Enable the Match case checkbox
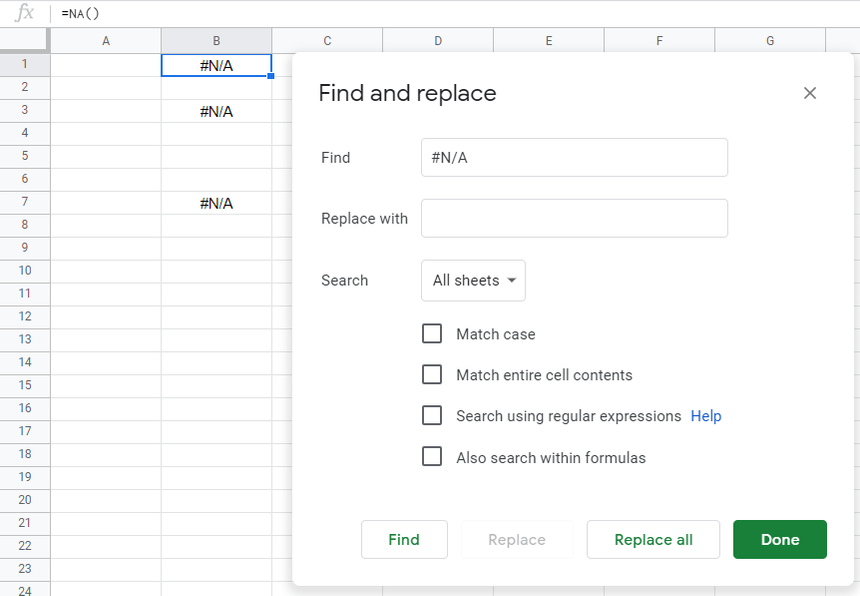Viewport: 860px width, 596px height. [432, 334]
